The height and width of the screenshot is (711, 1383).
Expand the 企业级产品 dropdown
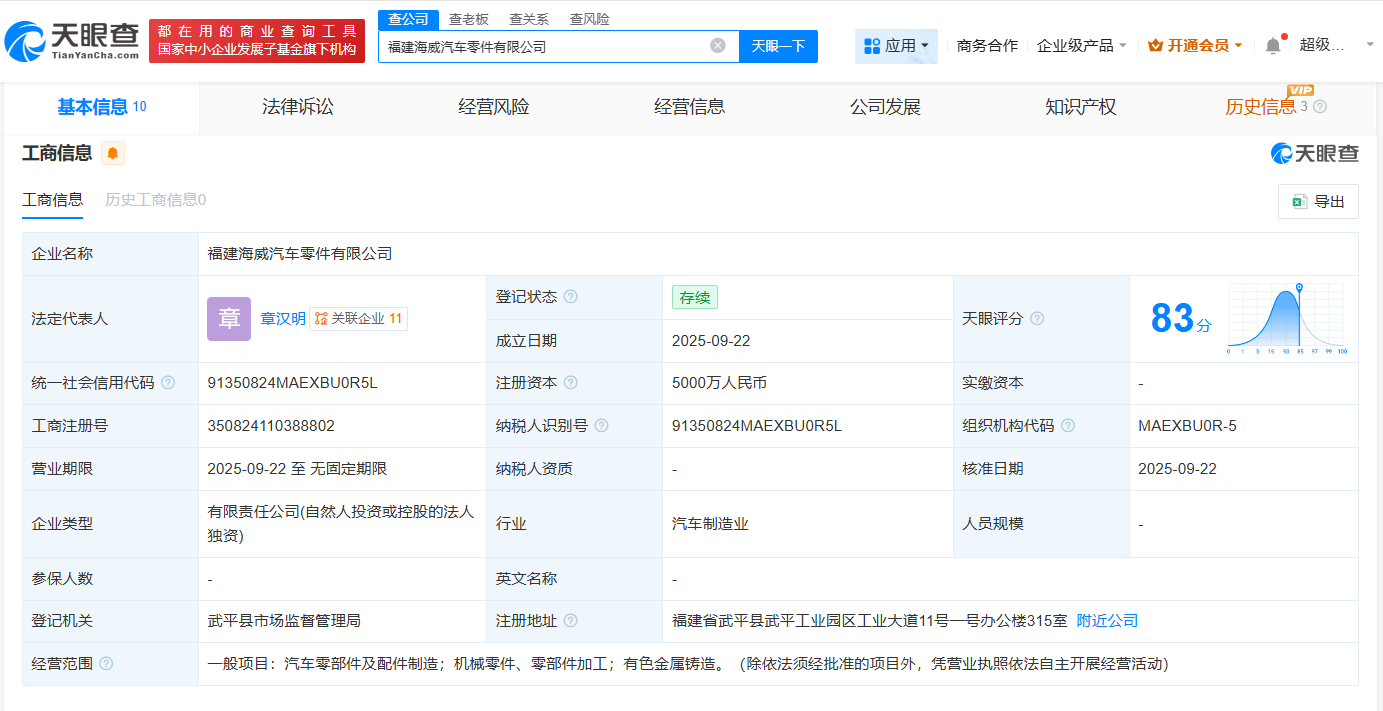(x=1079, y=46)
